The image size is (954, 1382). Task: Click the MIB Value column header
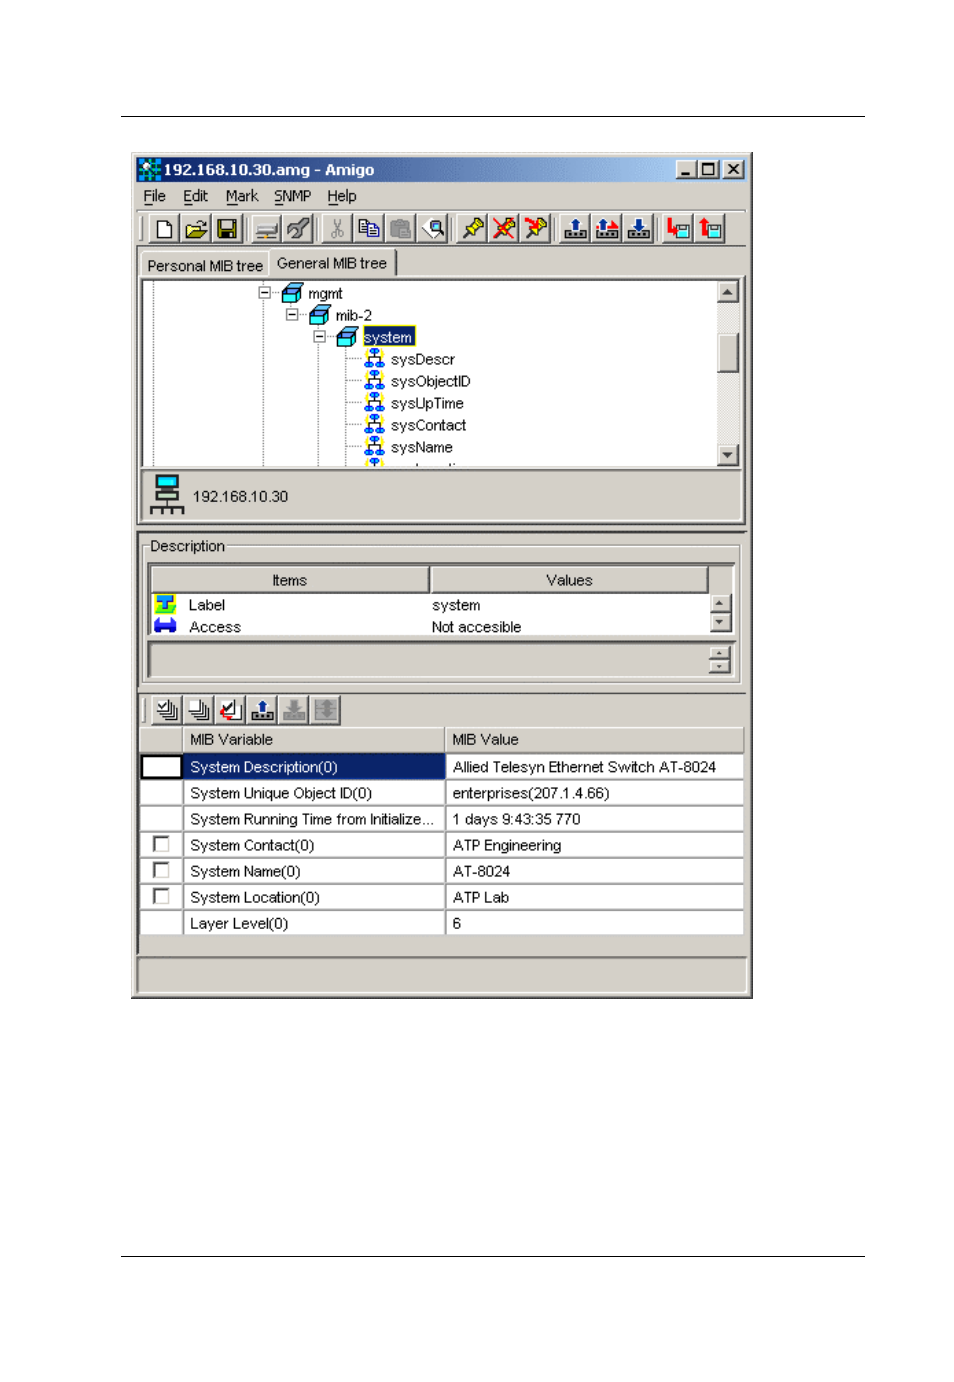(594, 740)
